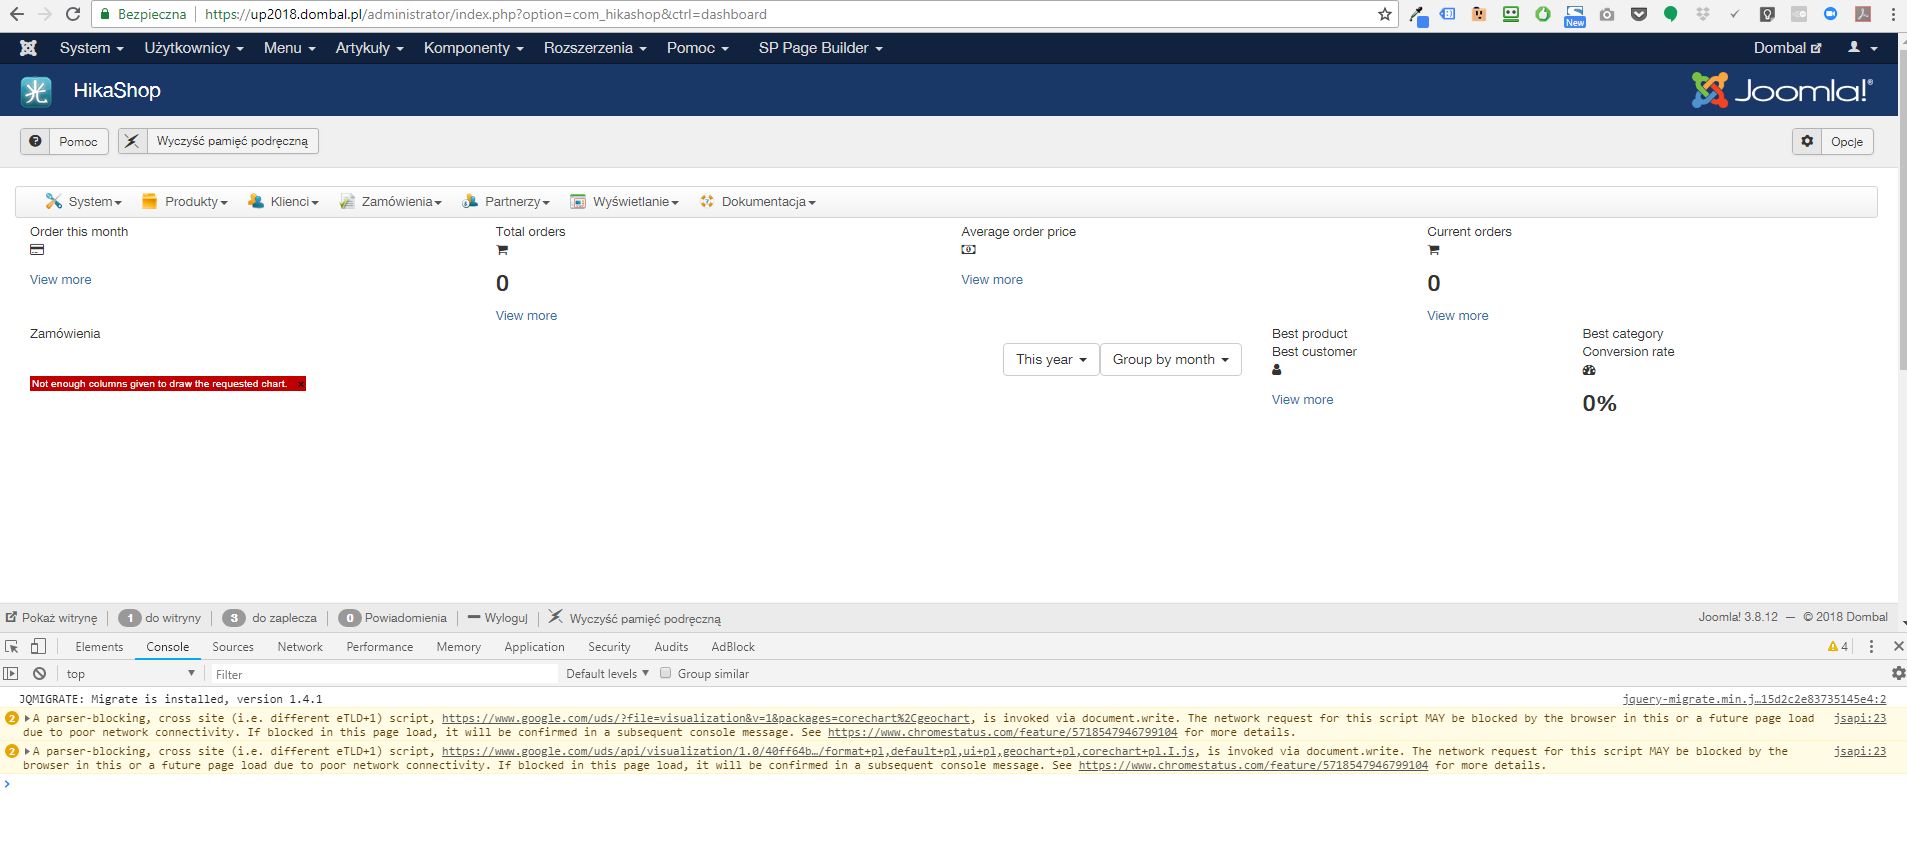Bookmark this page with the star icon
The width and height of the screenshot is (1907, 851).
pos(1385,14)
